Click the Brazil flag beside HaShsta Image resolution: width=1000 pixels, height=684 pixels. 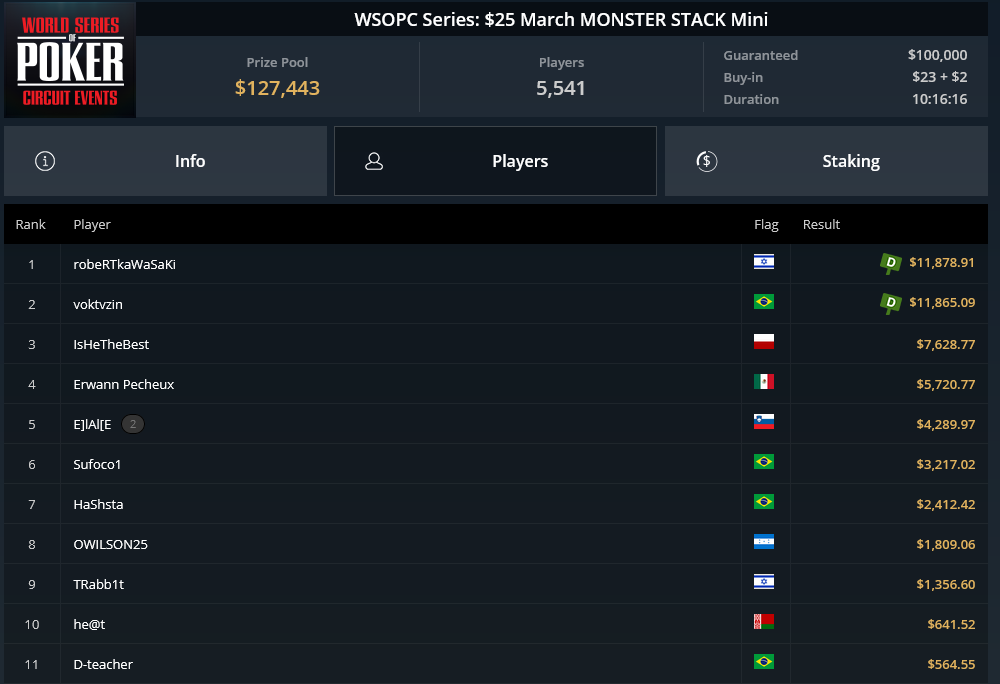pos(763,502)
